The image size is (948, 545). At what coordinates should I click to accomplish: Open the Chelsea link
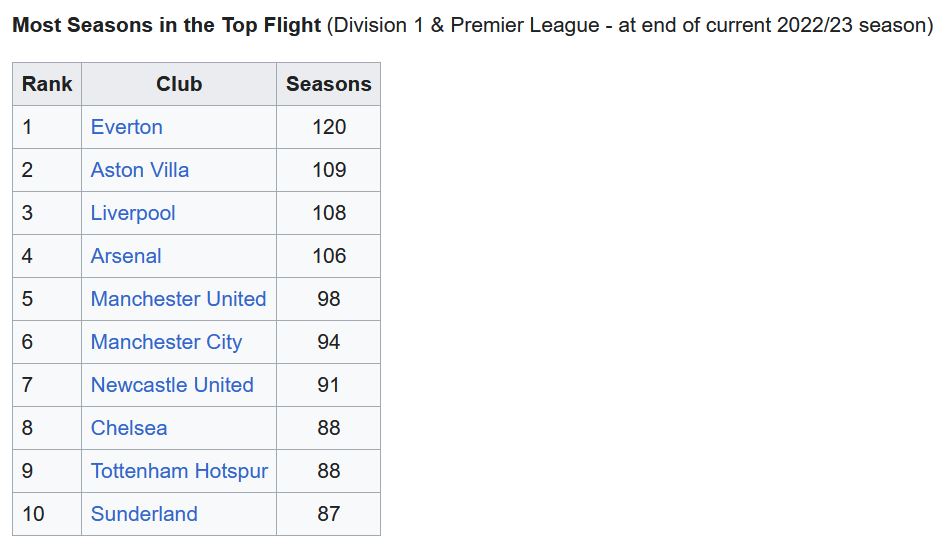pos(129,428)
